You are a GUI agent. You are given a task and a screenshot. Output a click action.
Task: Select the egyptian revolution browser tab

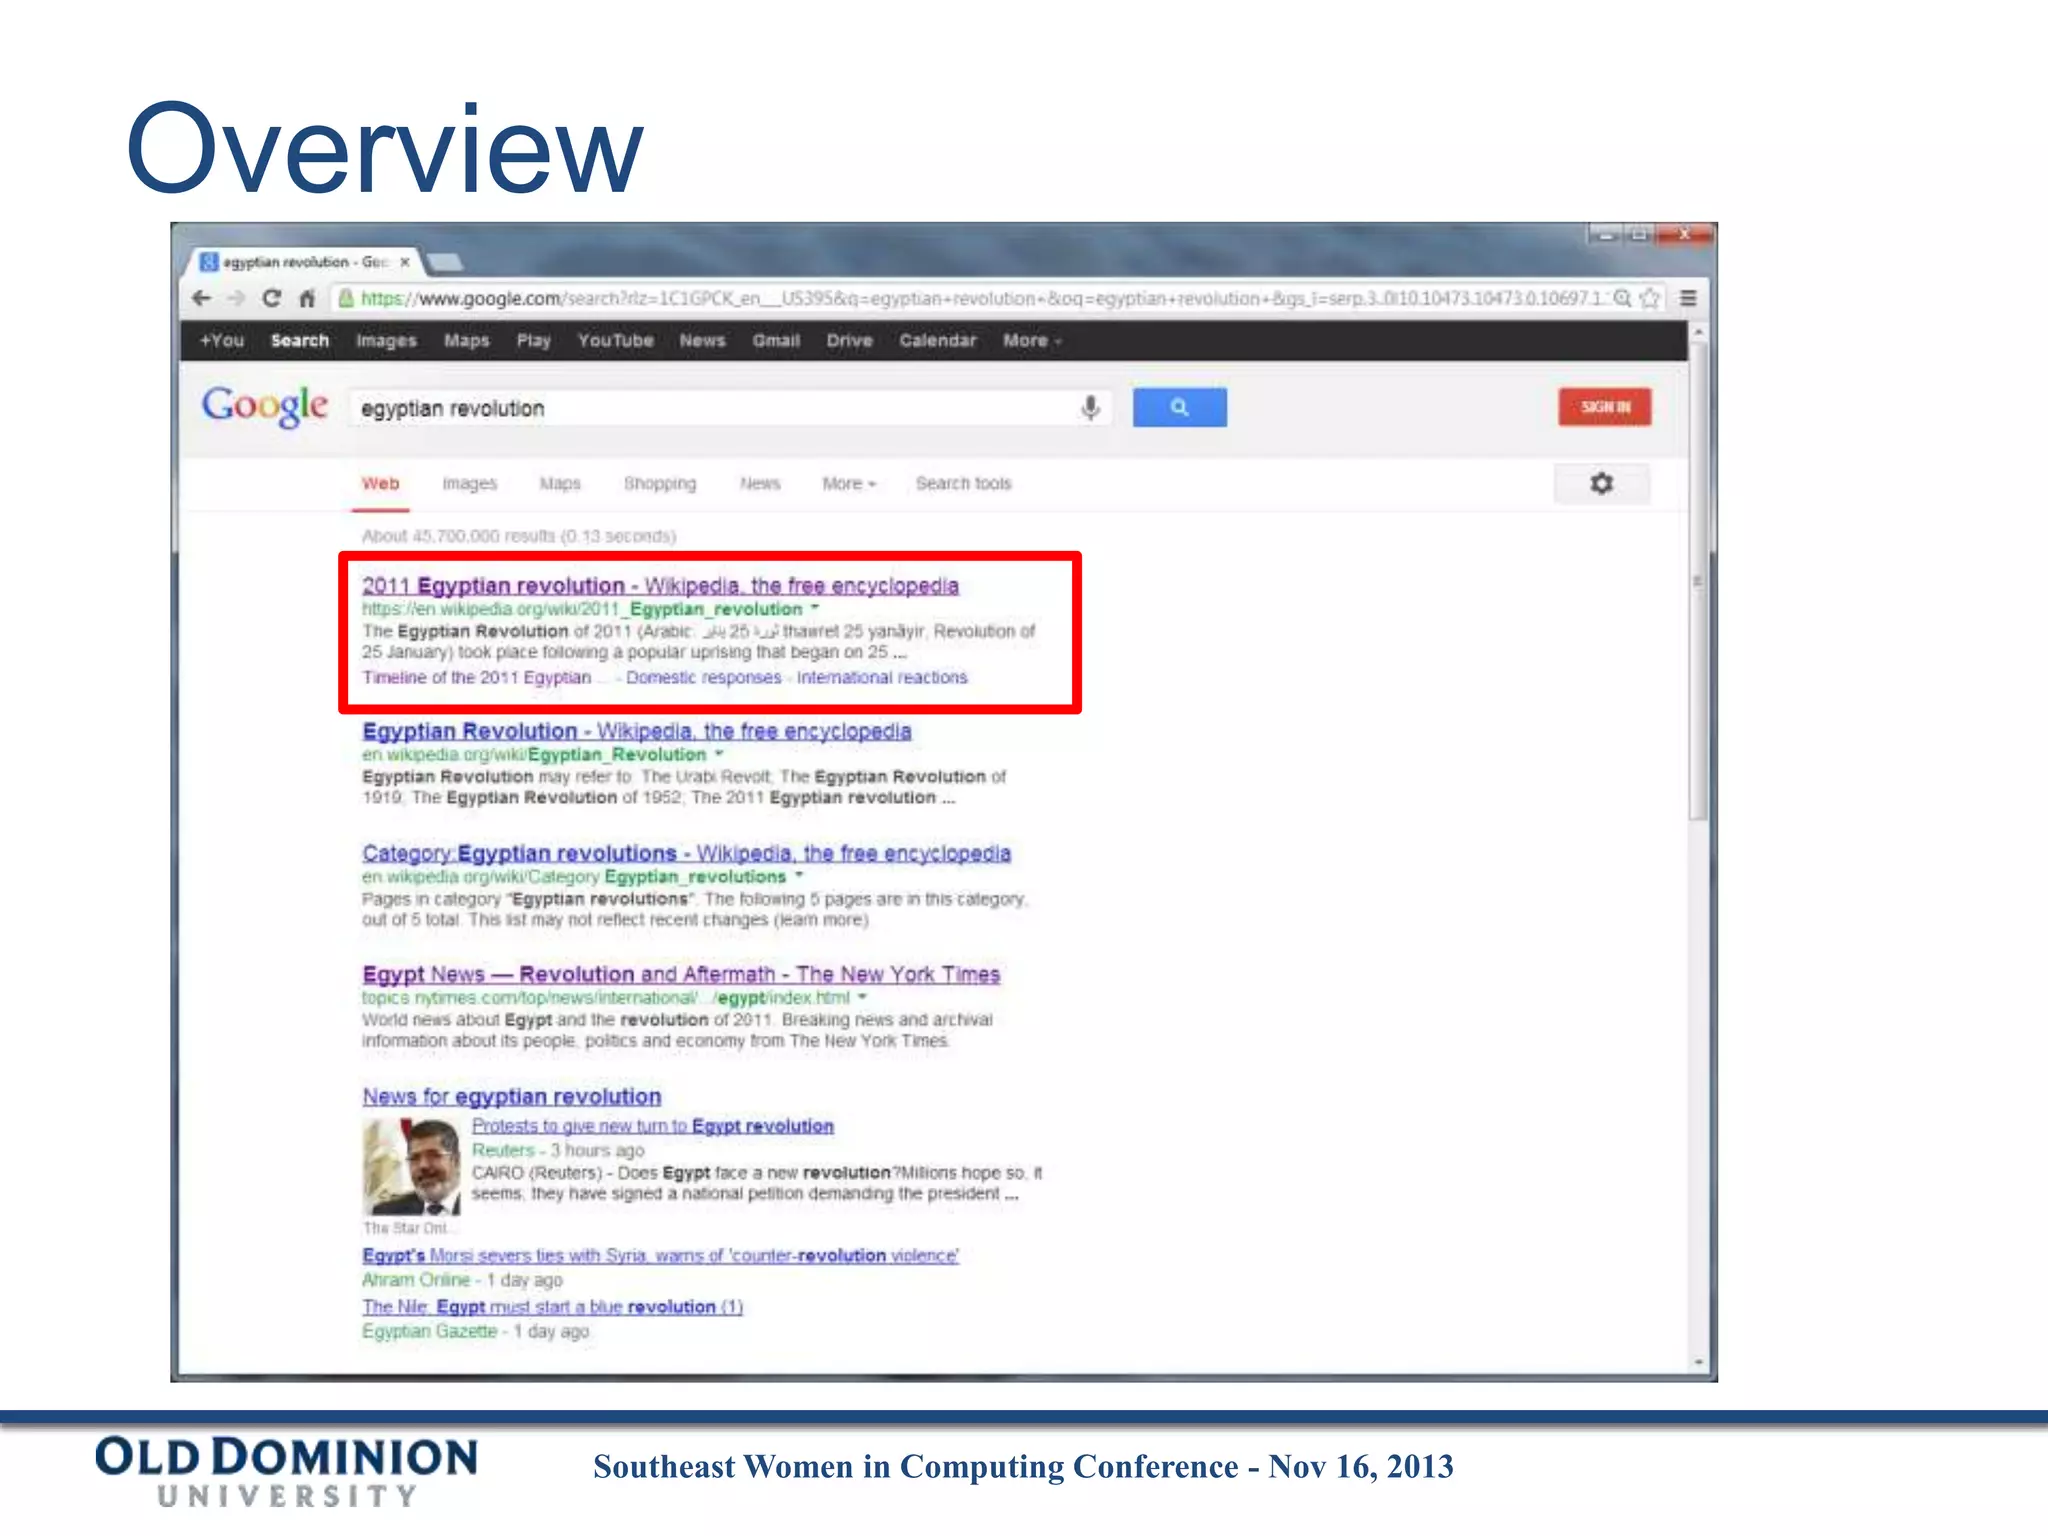click(304, 262)
